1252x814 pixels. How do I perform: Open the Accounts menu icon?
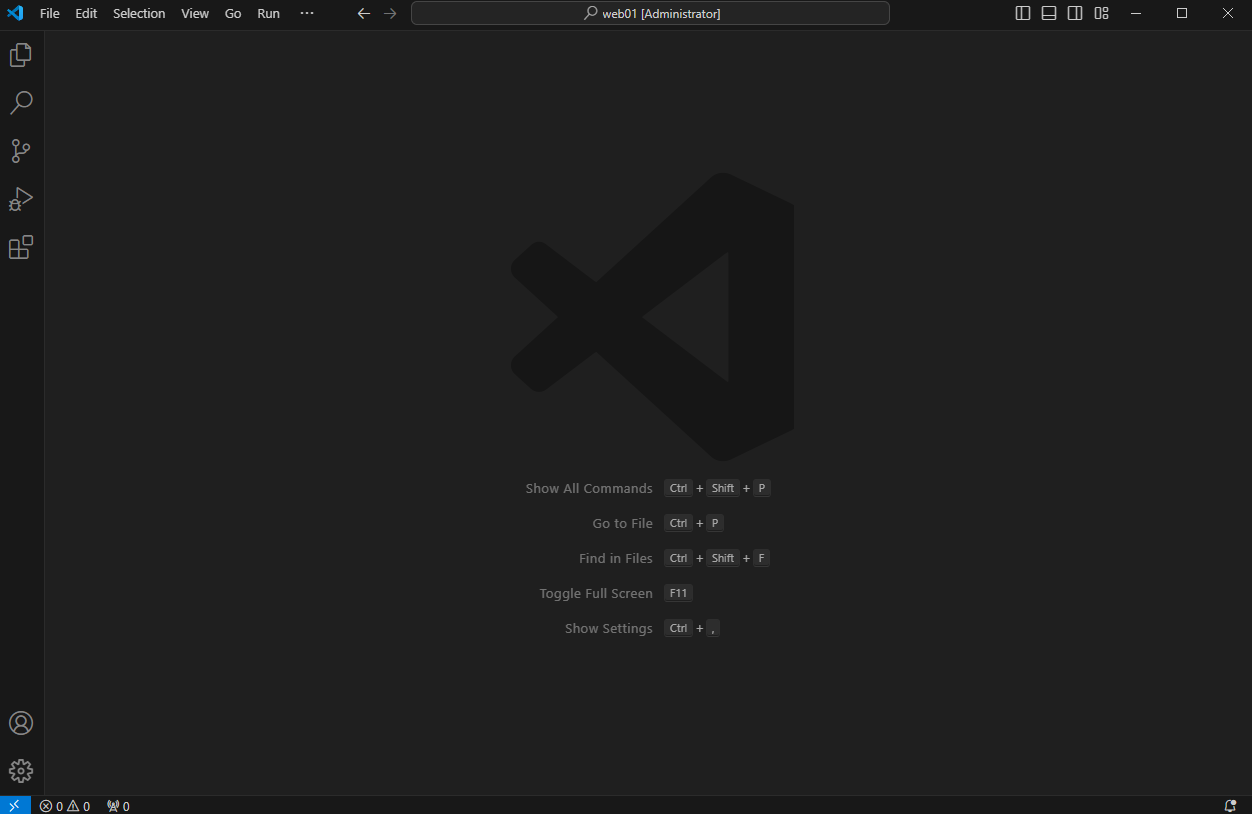21,723
